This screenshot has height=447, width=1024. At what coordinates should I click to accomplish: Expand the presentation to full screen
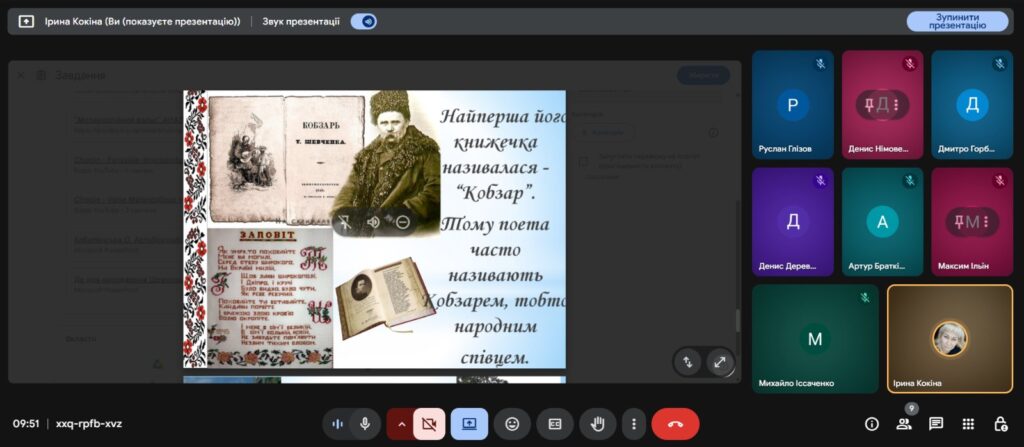tap(719, 362)
